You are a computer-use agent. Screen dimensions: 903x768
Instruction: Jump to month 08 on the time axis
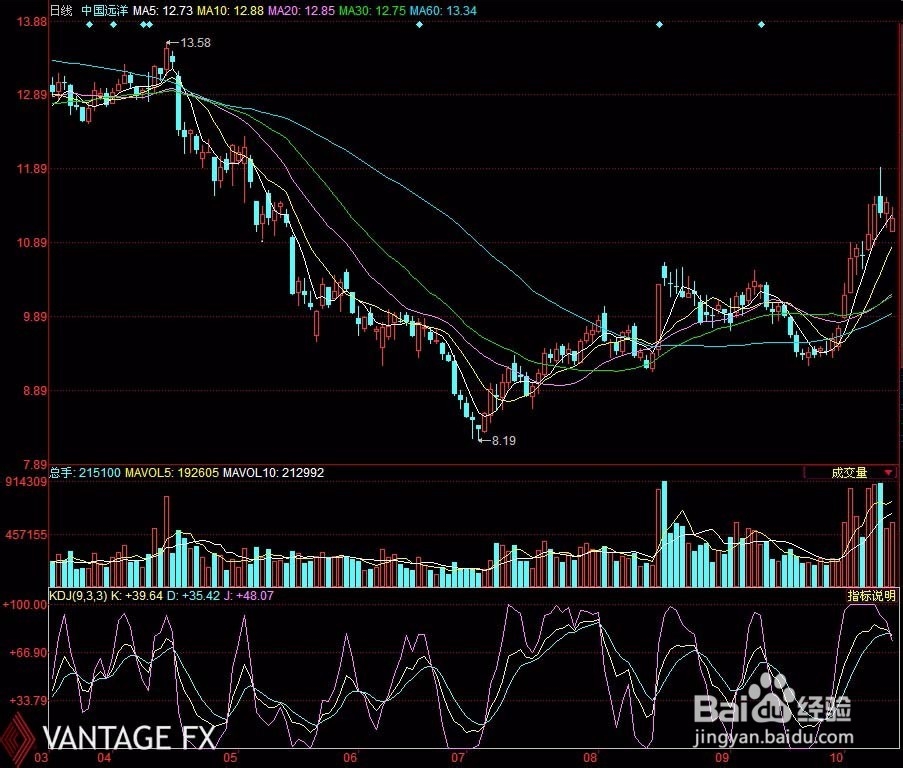pyautogui.click(x=591, y=758)
